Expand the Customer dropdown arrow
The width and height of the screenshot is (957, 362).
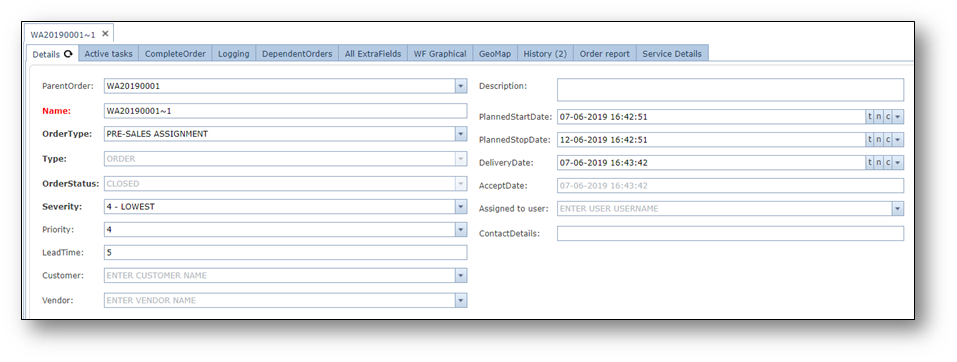pos(461,276)
